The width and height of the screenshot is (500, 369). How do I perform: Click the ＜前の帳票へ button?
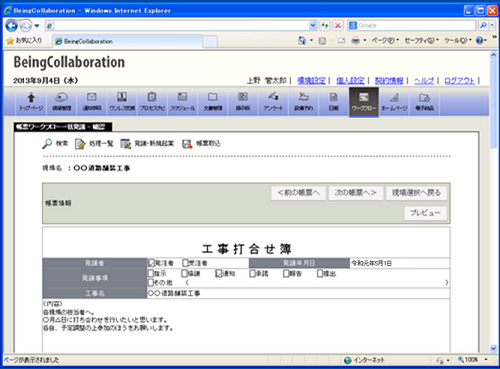point(298,193)
